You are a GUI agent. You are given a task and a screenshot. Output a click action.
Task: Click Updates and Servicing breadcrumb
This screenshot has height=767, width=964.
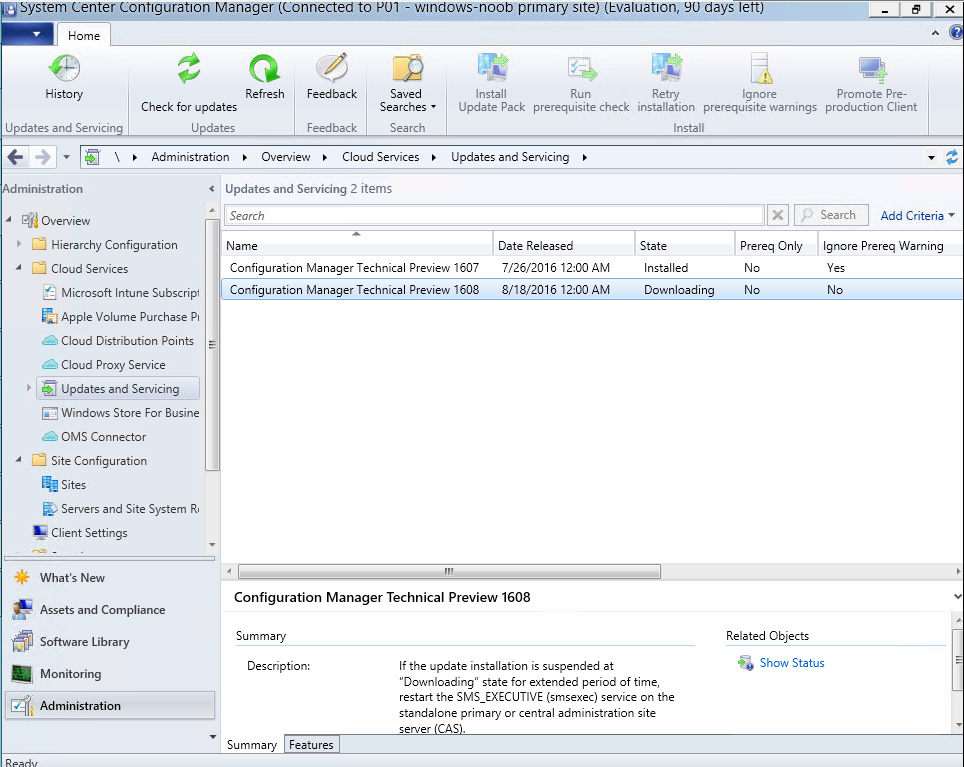pos(510,157)
